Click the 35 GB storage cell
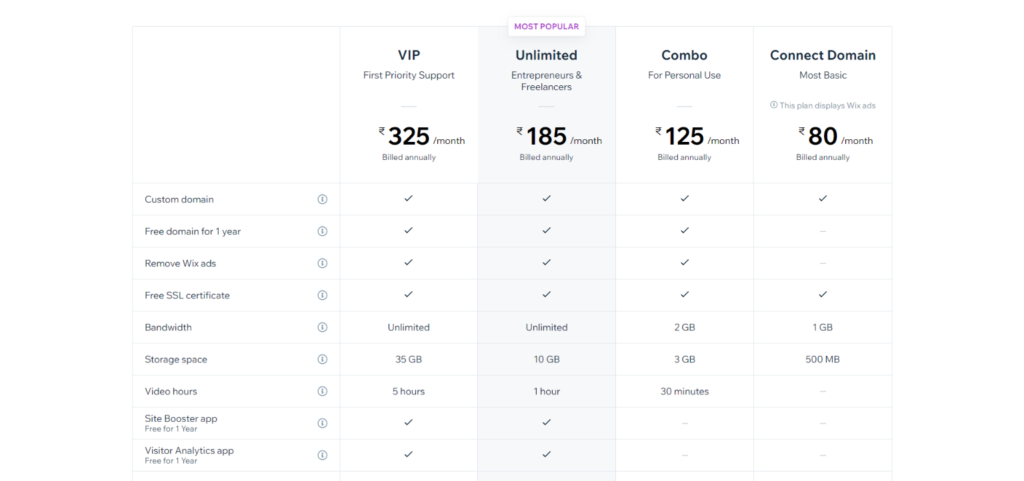 tap(409, 359)
